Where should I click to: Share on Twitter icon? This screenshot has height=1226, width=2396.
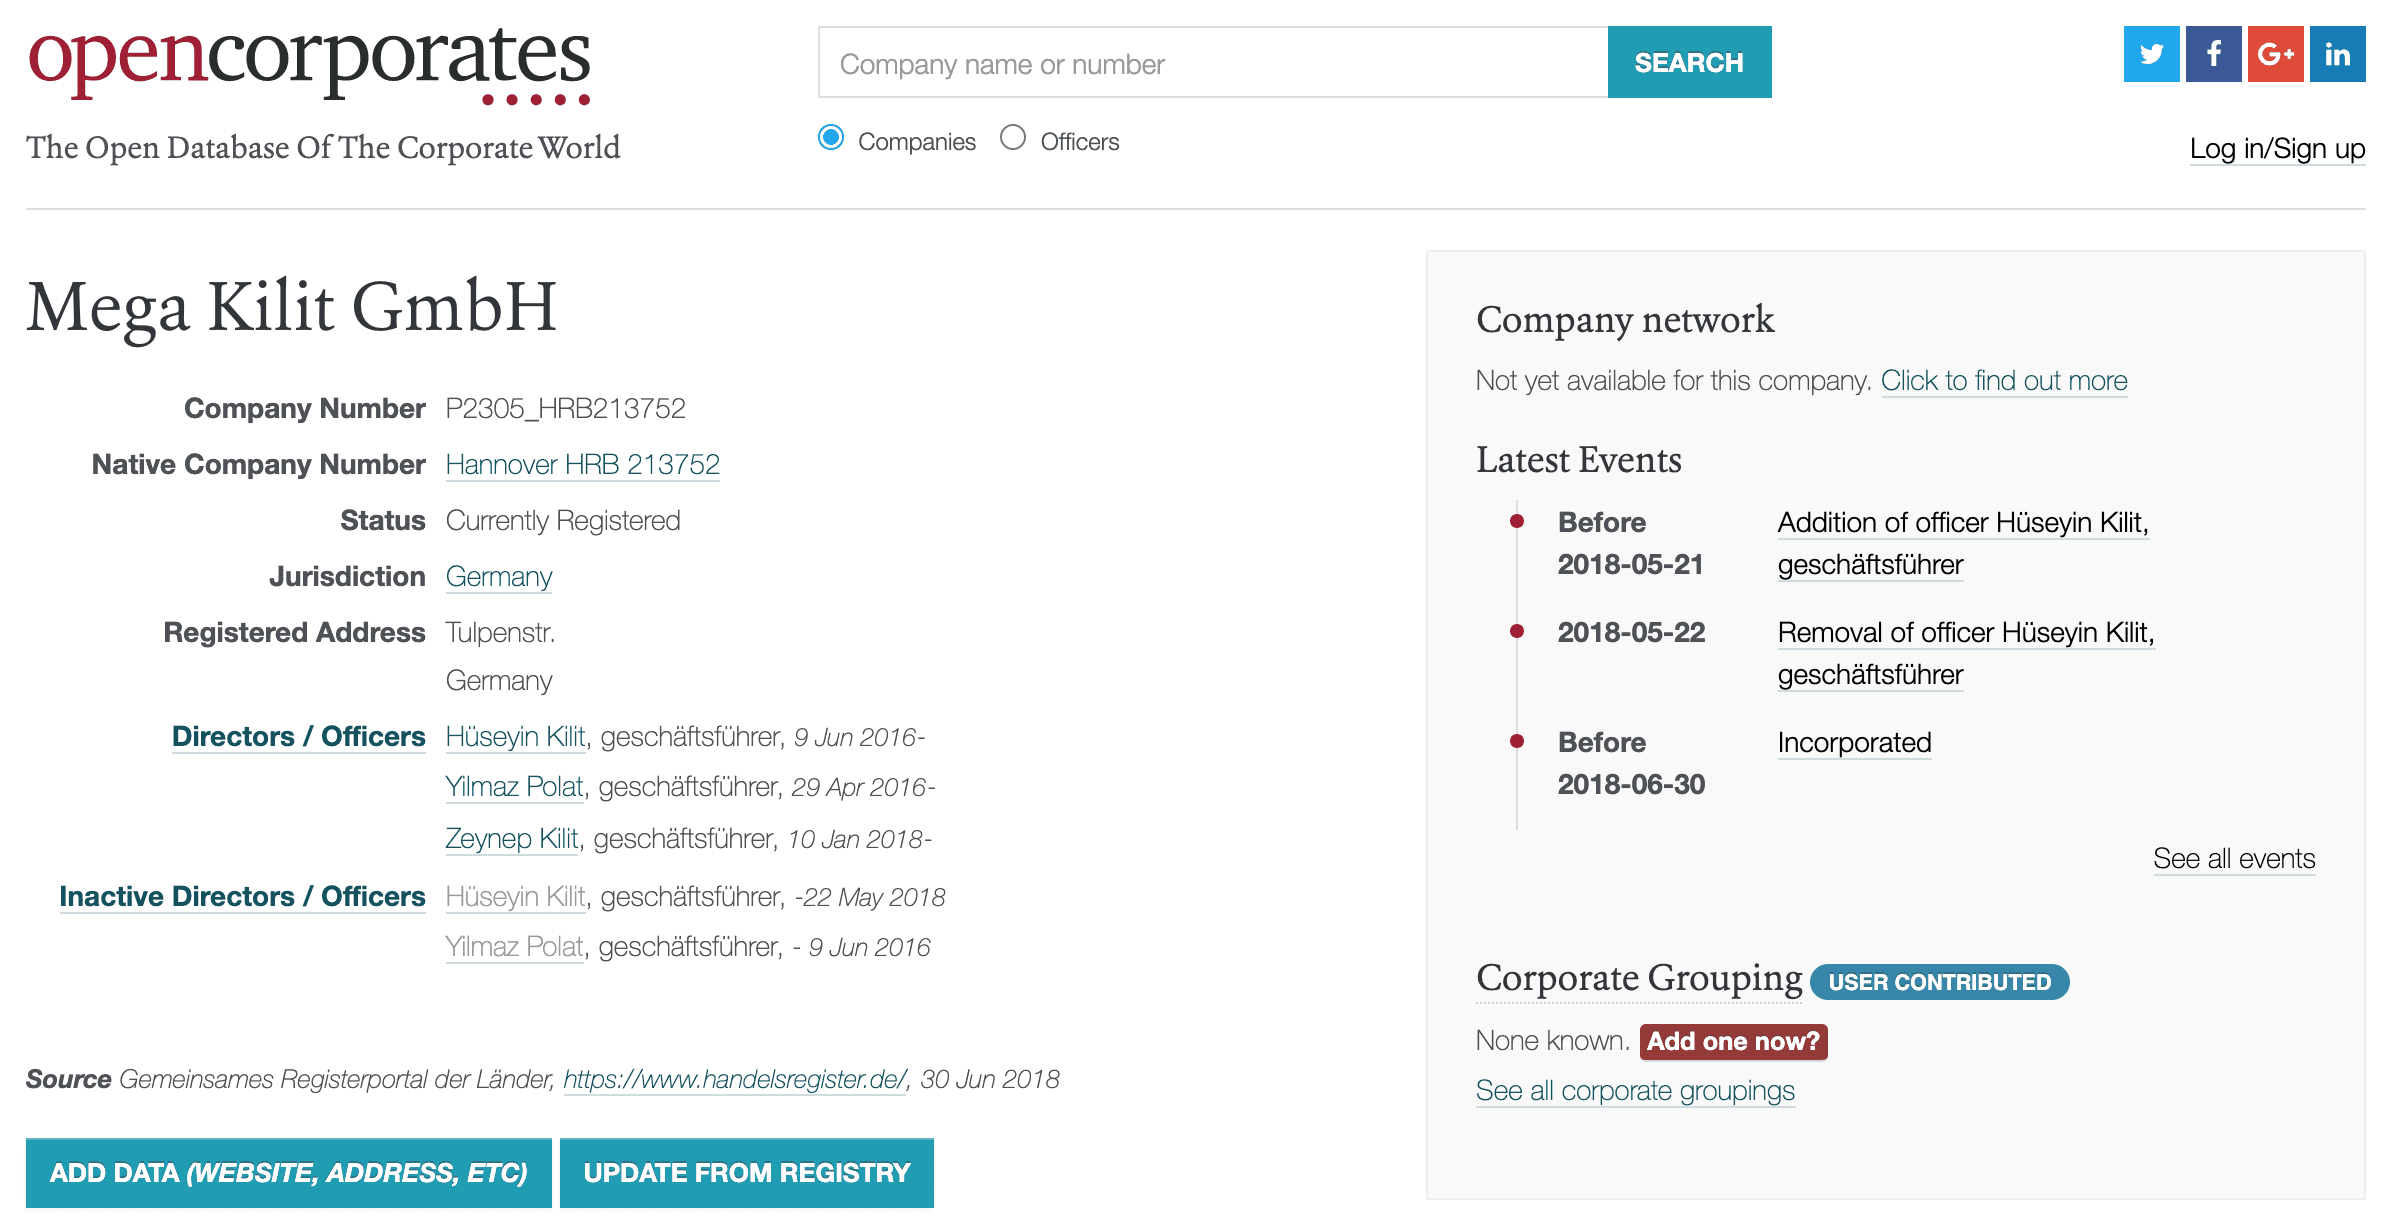(x=2151, y=54)
